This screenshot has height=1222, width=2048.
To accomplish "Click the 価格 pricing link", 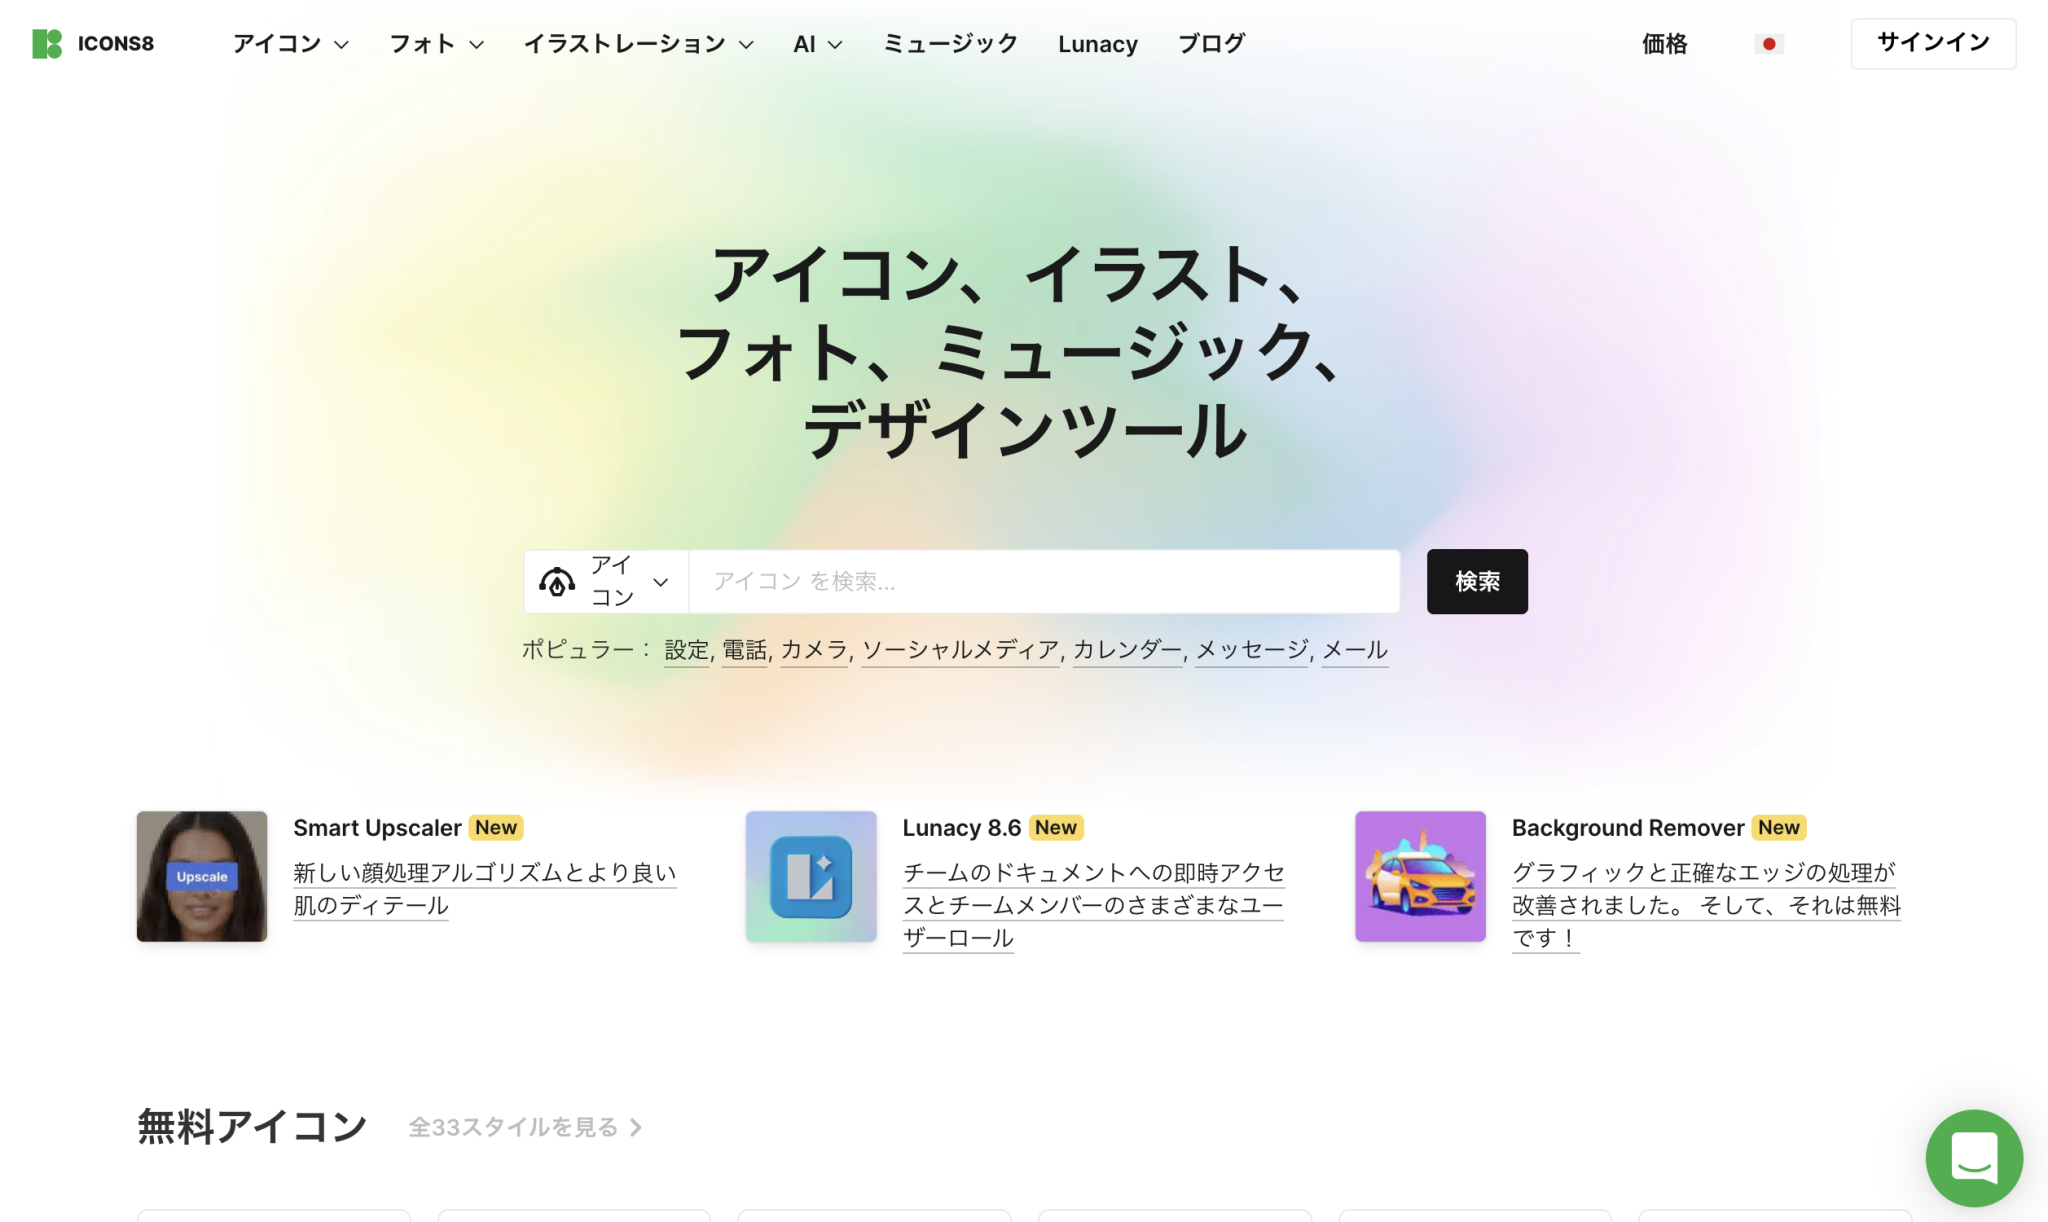I will point(1664,44).
